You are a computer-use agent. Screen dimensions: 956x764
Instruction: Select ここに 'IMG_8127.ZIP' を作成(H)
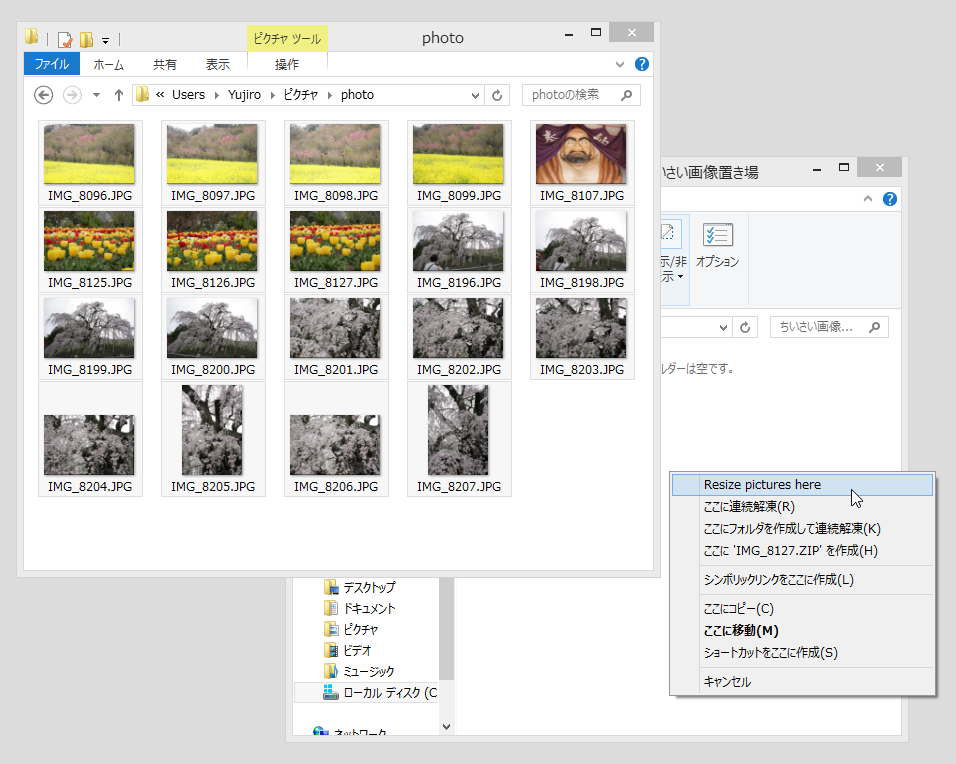click(802, 551)
